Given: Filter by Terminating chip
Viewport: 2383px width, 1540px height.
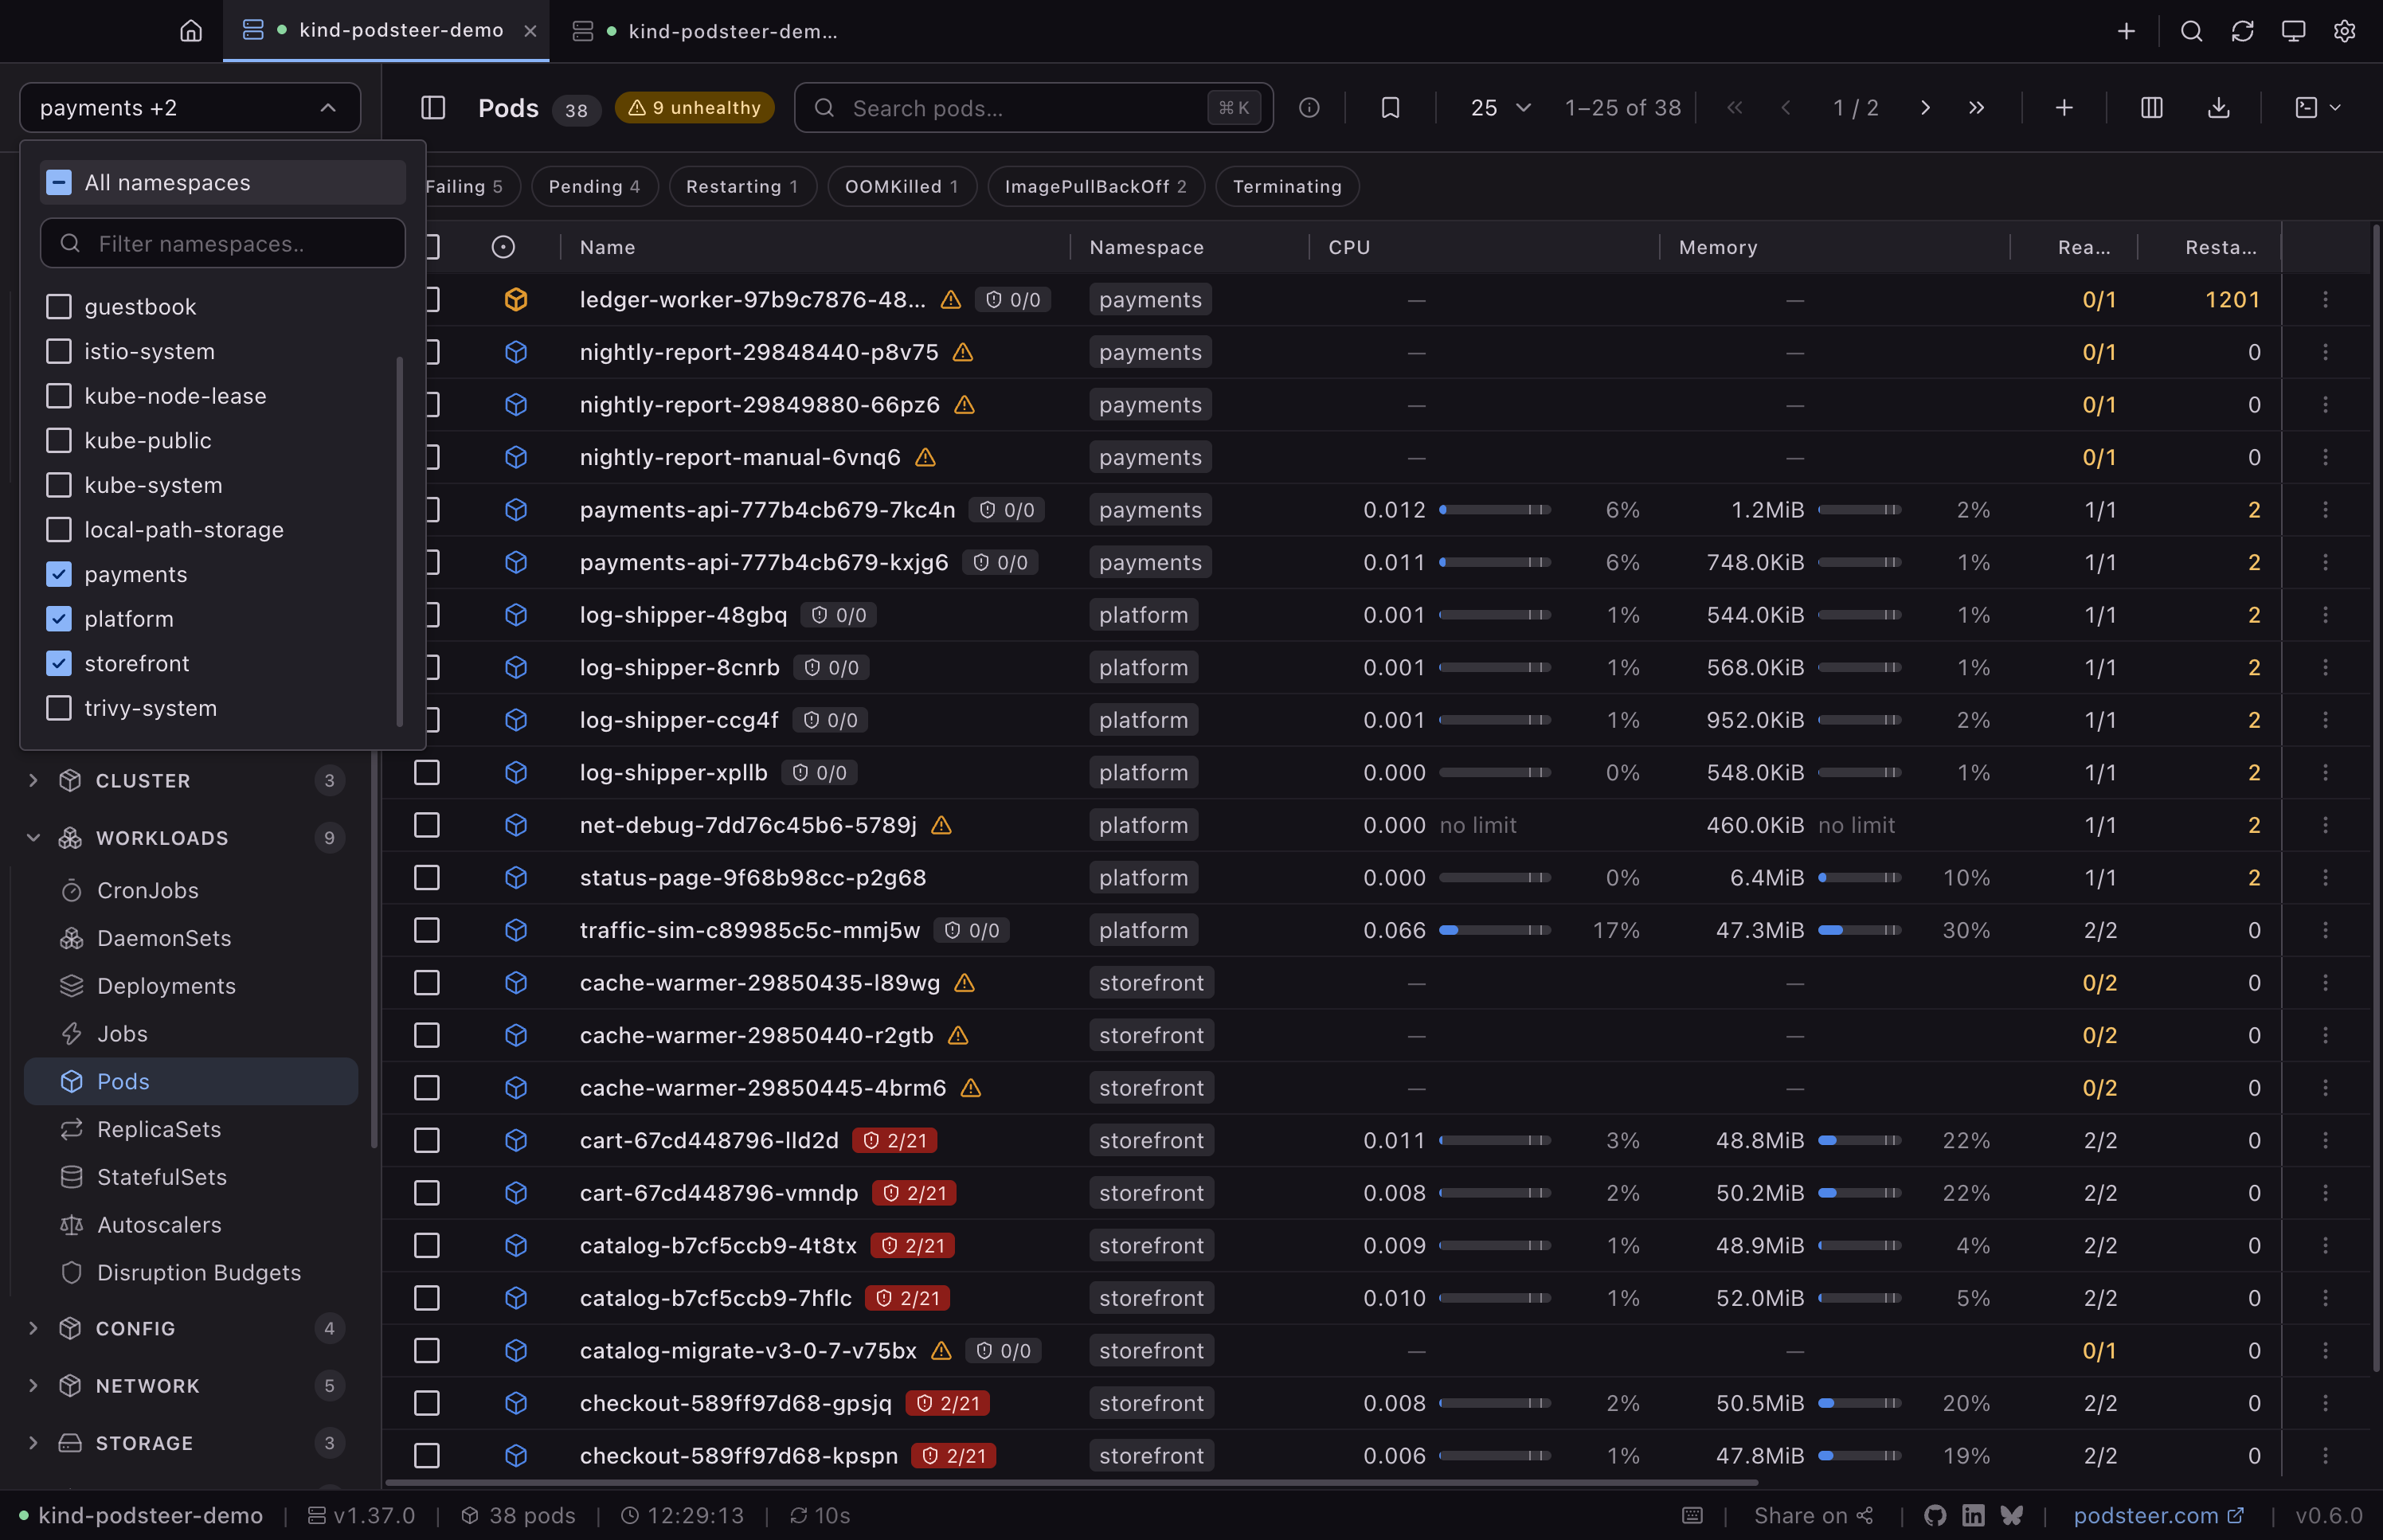Looking at the screenshot, I should pyautogui.click(x=1287, y=187).
